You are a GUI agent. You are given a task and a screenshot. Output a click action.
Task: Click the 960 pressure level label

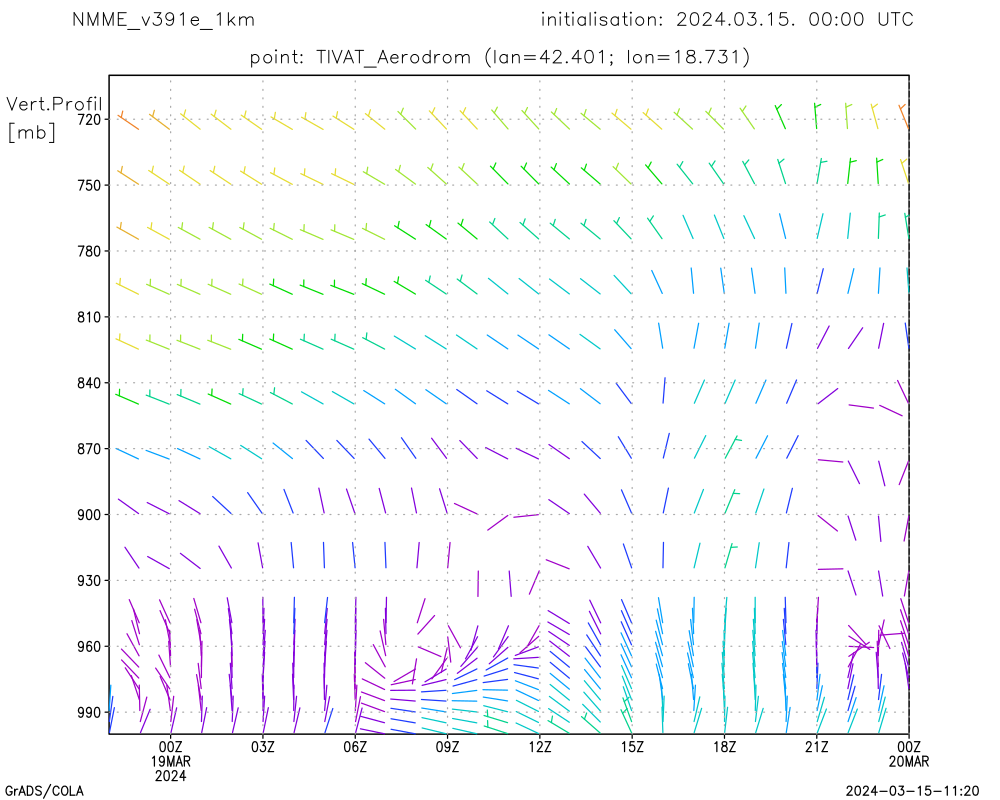(90, 647)
